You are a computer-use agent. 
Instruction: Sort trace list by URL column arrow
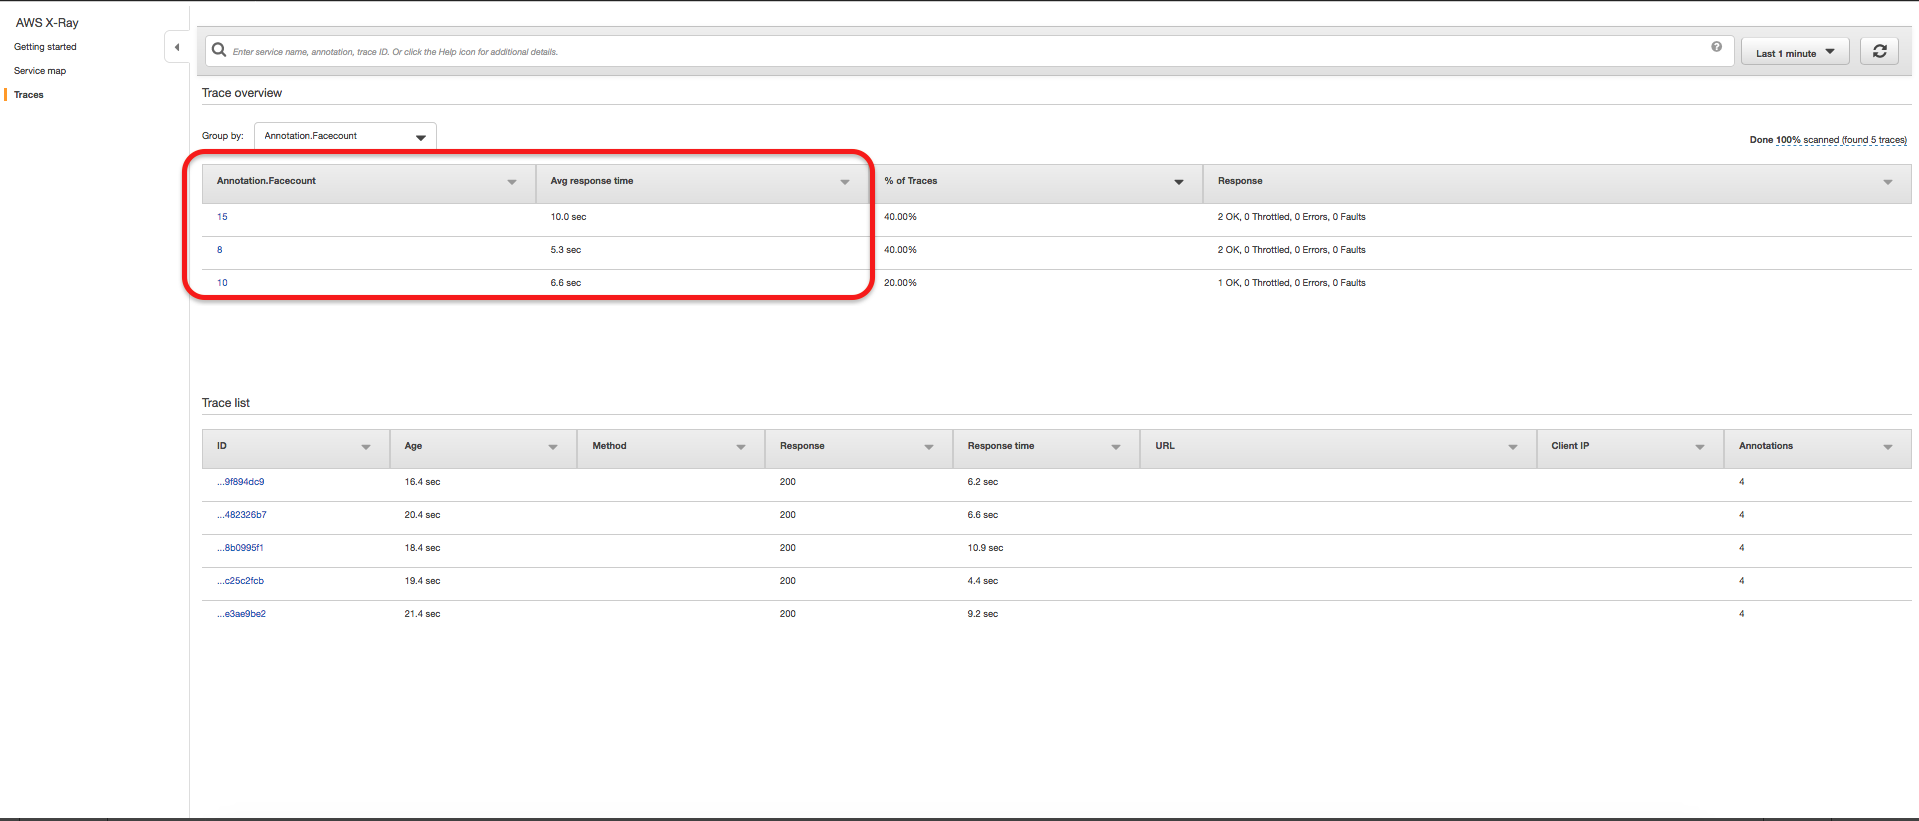click(x=1512, y=447)
